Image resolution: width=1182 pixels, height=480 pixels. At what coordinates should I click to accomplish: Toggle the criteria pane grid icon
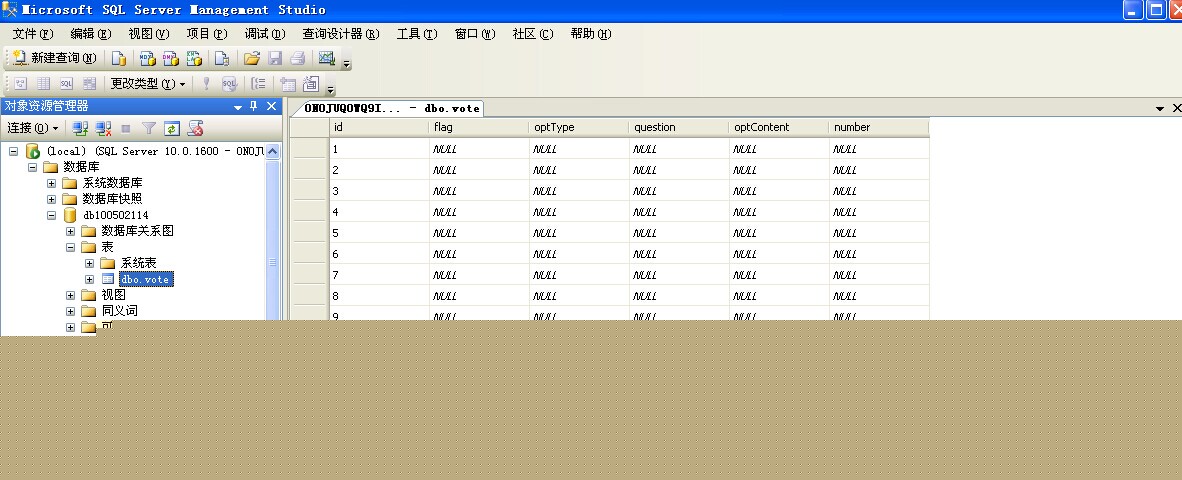coord(44,84)
